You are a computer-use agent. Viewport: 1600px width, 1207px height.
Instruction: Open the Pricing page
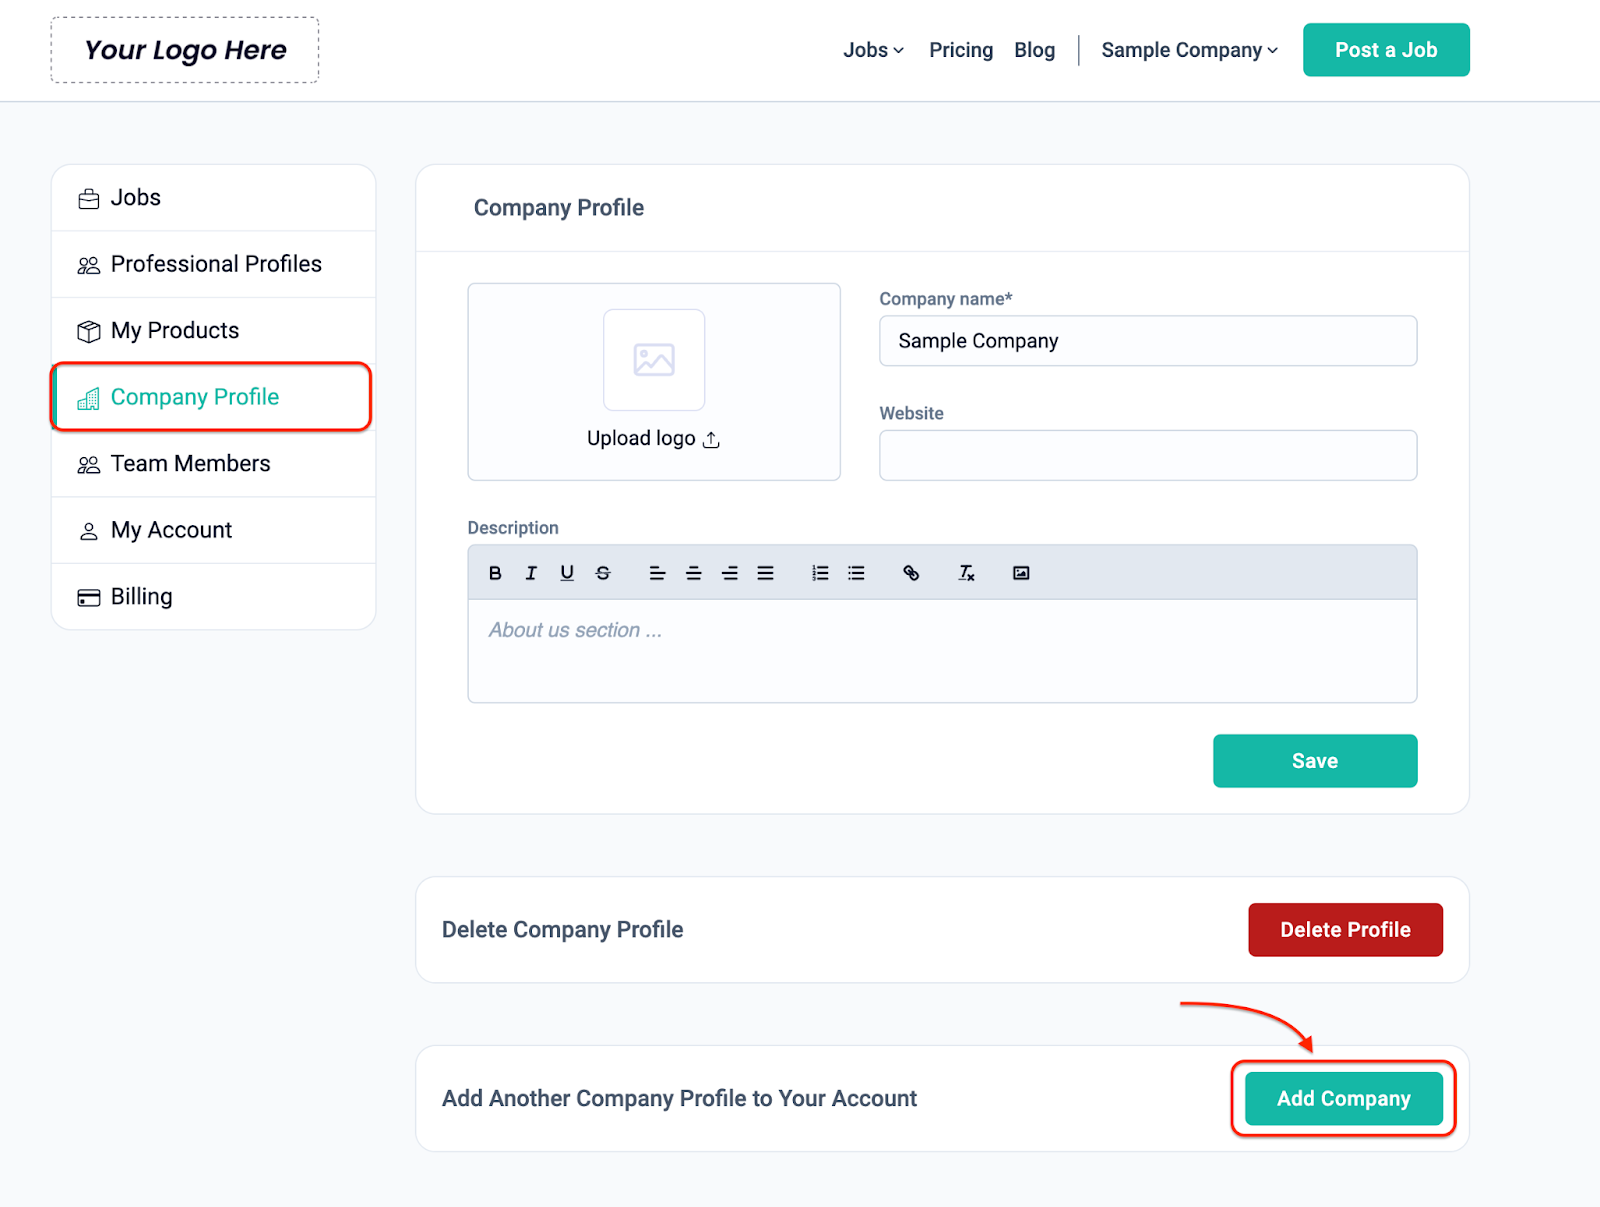[x=961, y=50]
